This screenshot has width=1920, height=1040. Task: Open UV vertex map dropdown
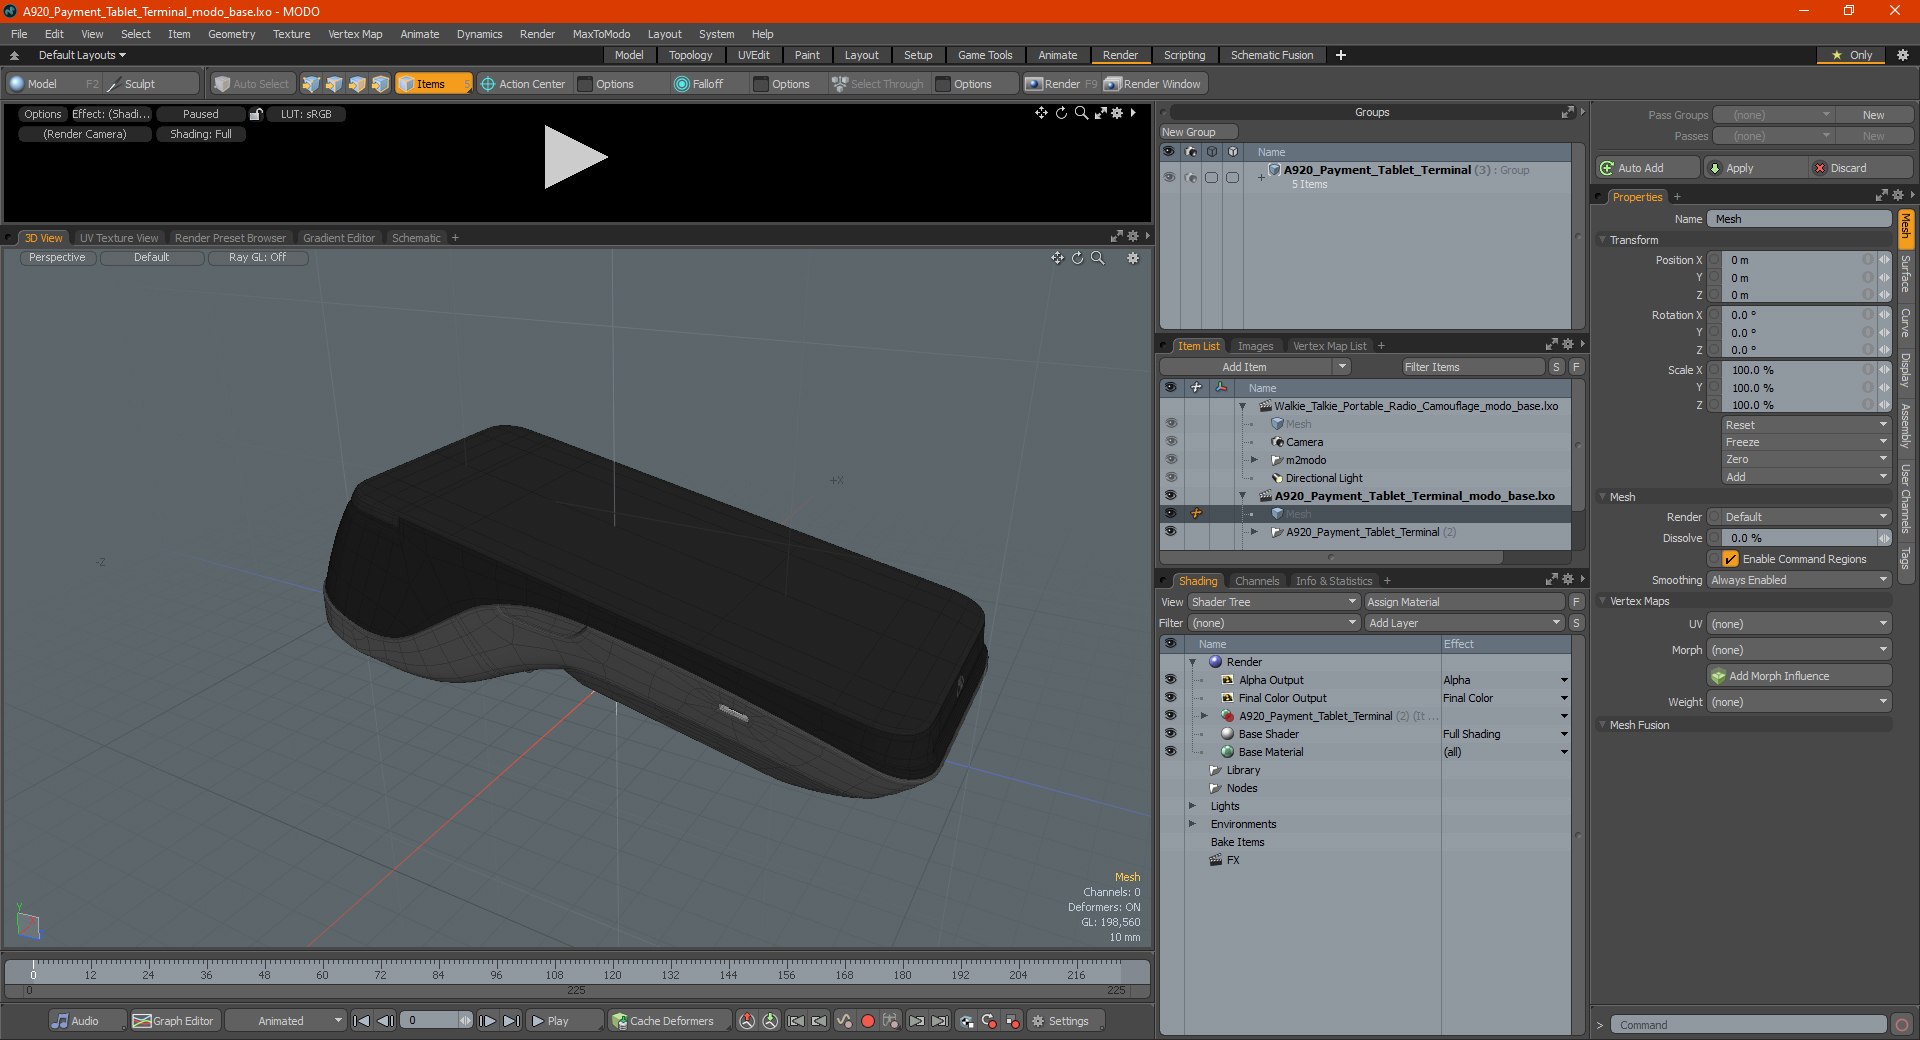pos(1799,624)
